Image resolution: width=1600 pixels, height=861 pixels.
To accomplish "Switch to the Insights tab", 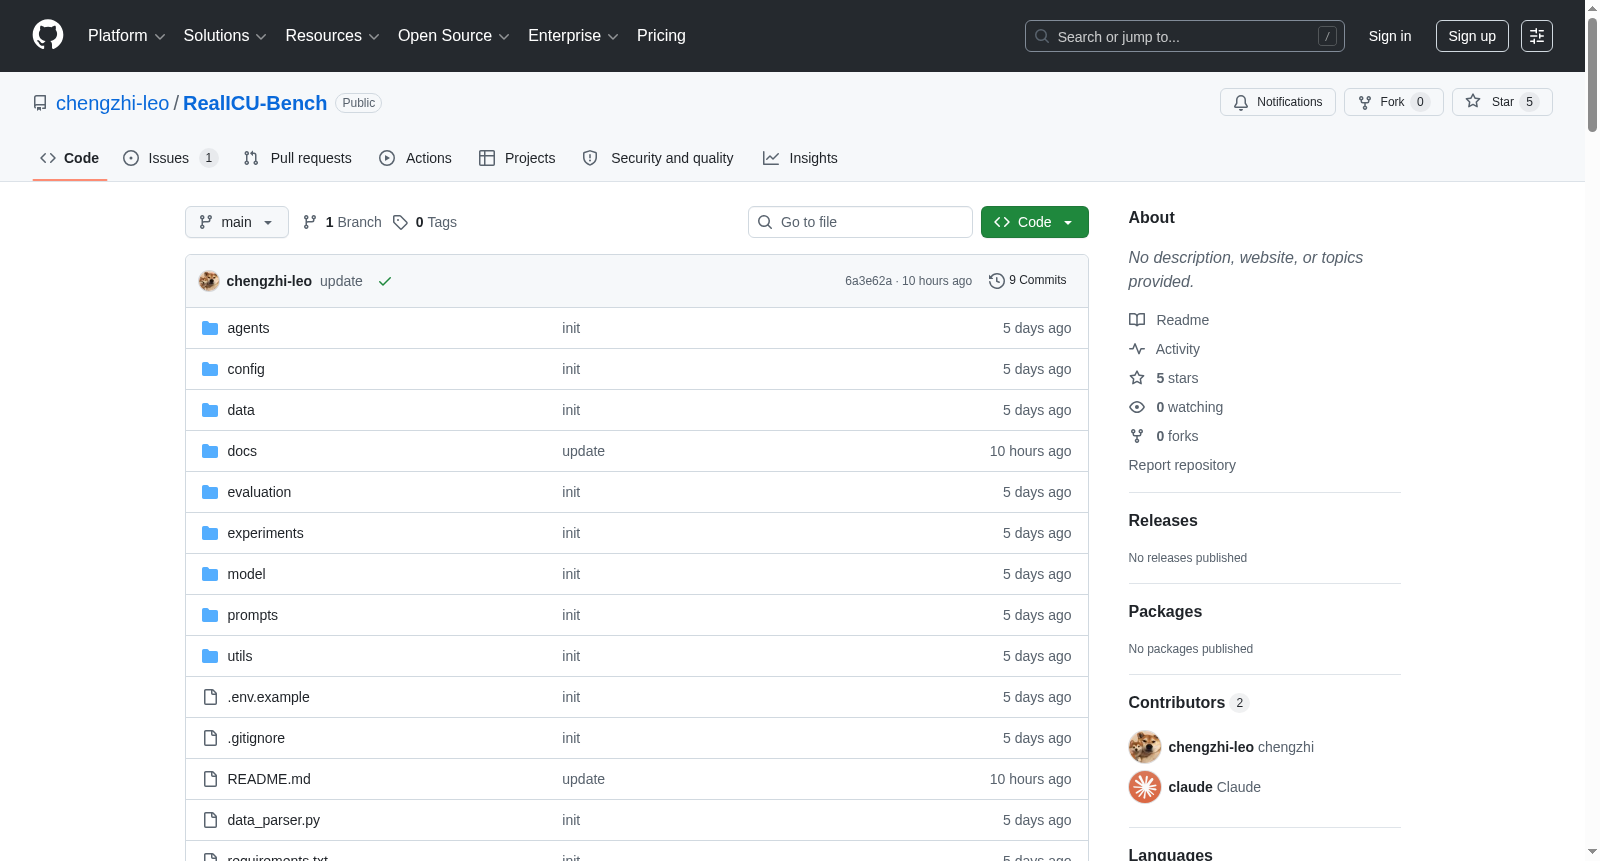I will pos(800,158).
